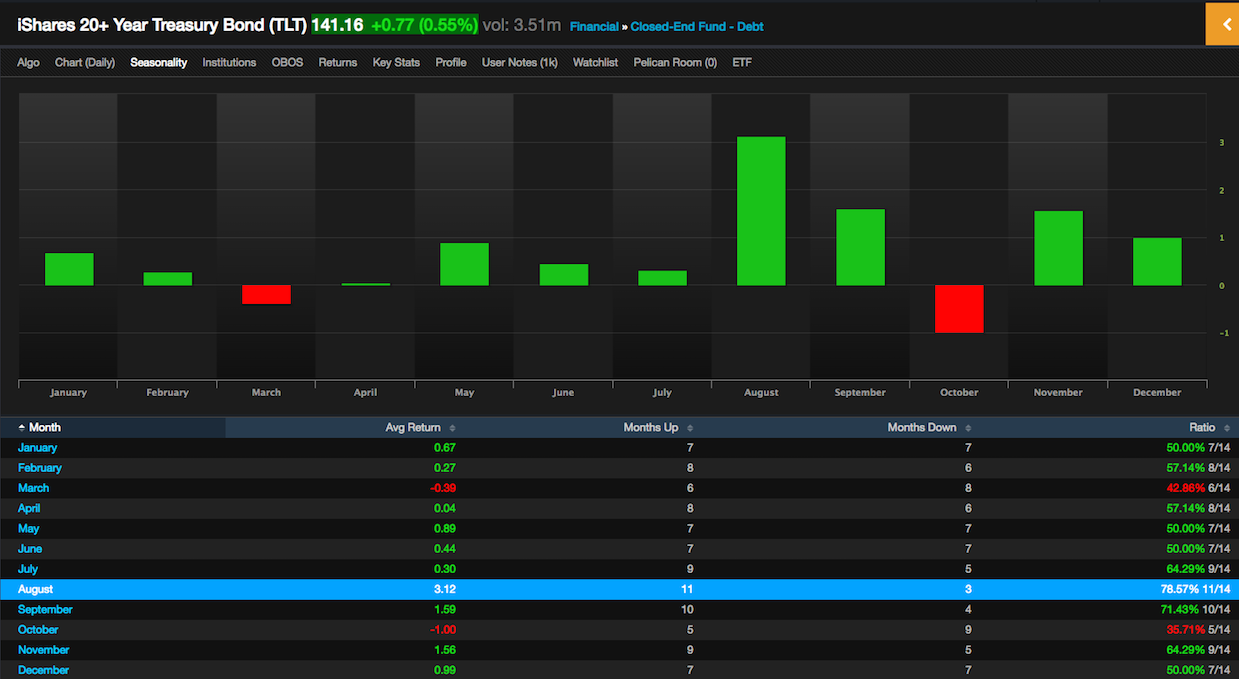Image resolution: width=1239 pixels, height=679 pixels.
Task: Click the TLT price 141.16
Action: click(x=337, y=25)
